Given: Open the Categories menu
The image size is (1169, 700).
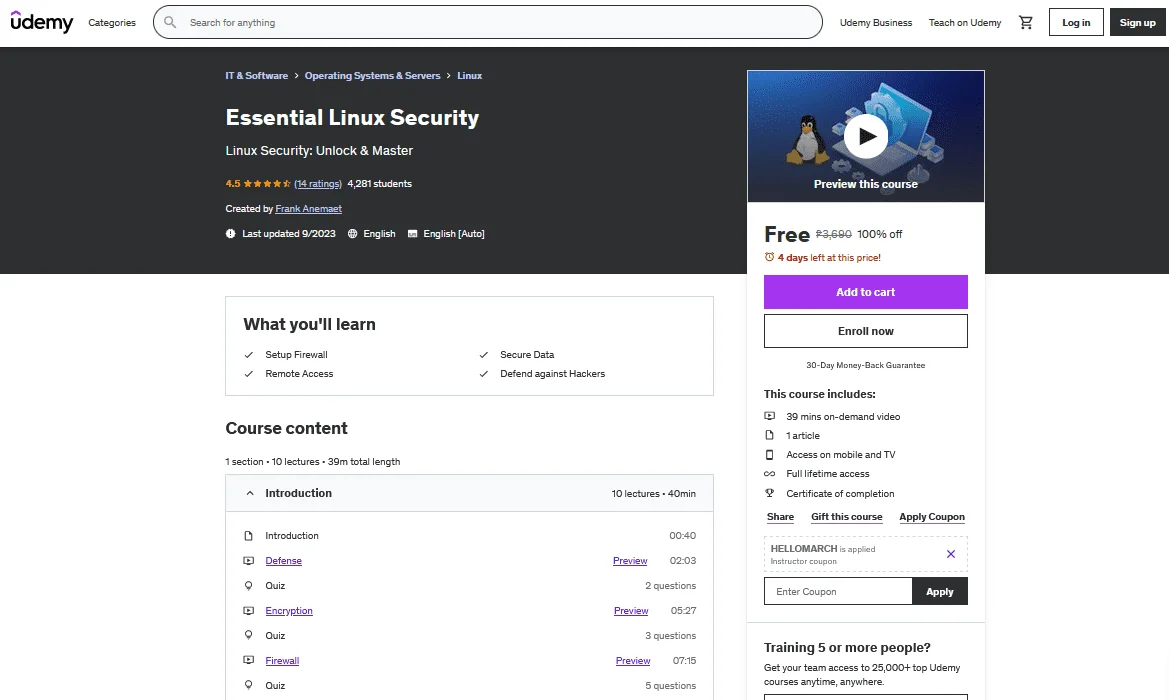Looking at the screenshot, I should (112, 22).
